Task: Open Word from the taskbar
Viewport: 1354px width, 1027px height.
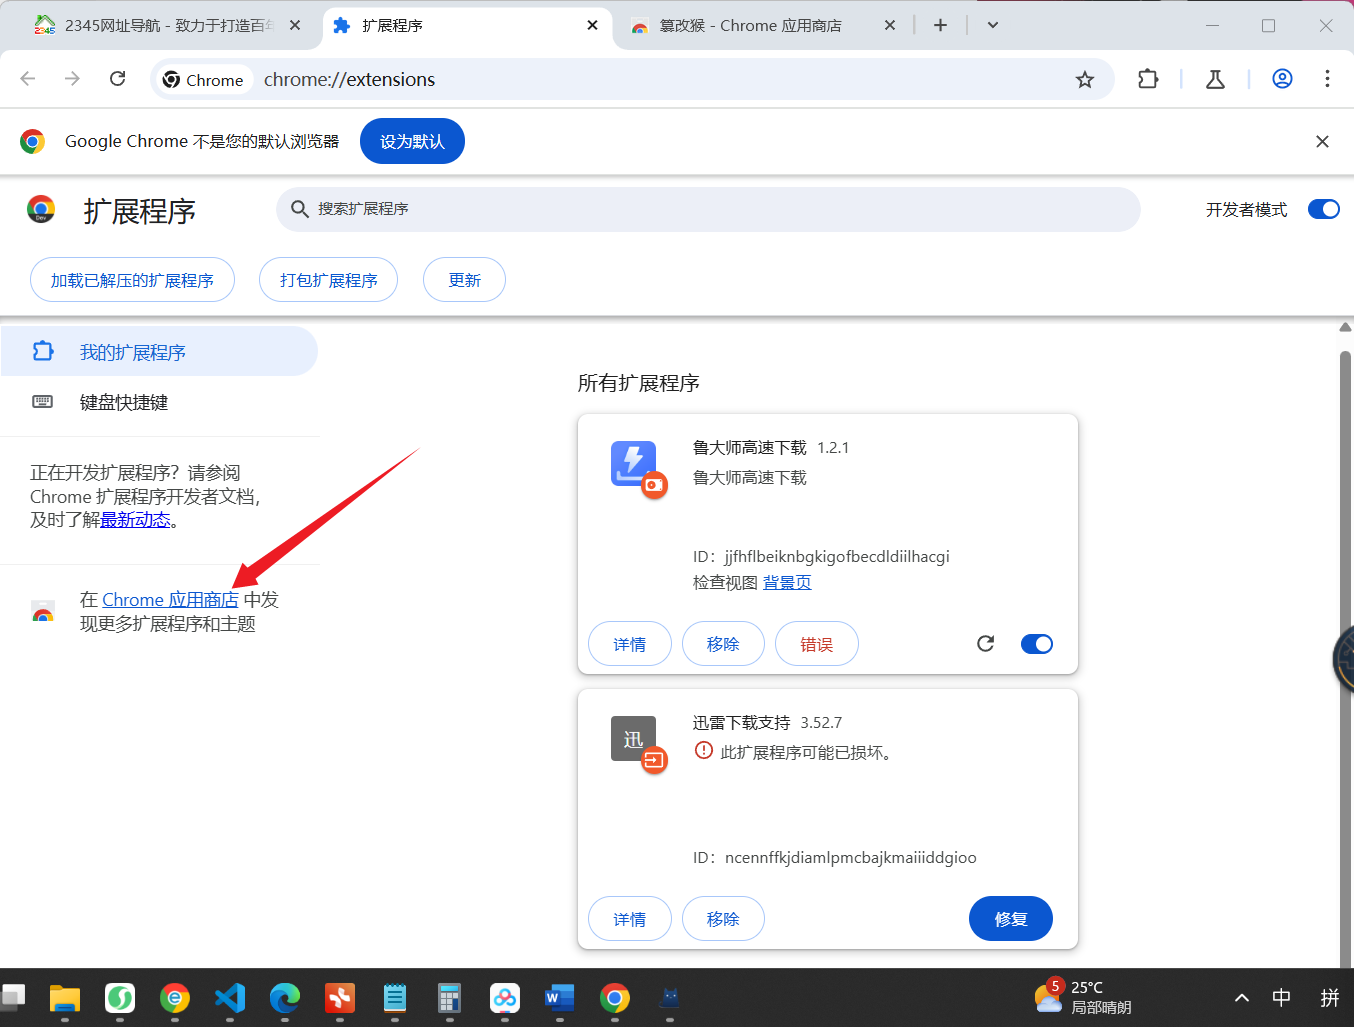Action: [x=560, y=998]
